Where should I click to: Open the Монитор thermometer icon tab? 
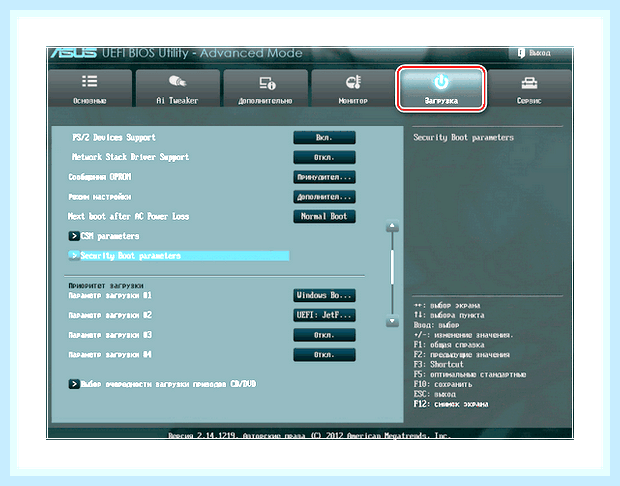(x=353, y=82)
